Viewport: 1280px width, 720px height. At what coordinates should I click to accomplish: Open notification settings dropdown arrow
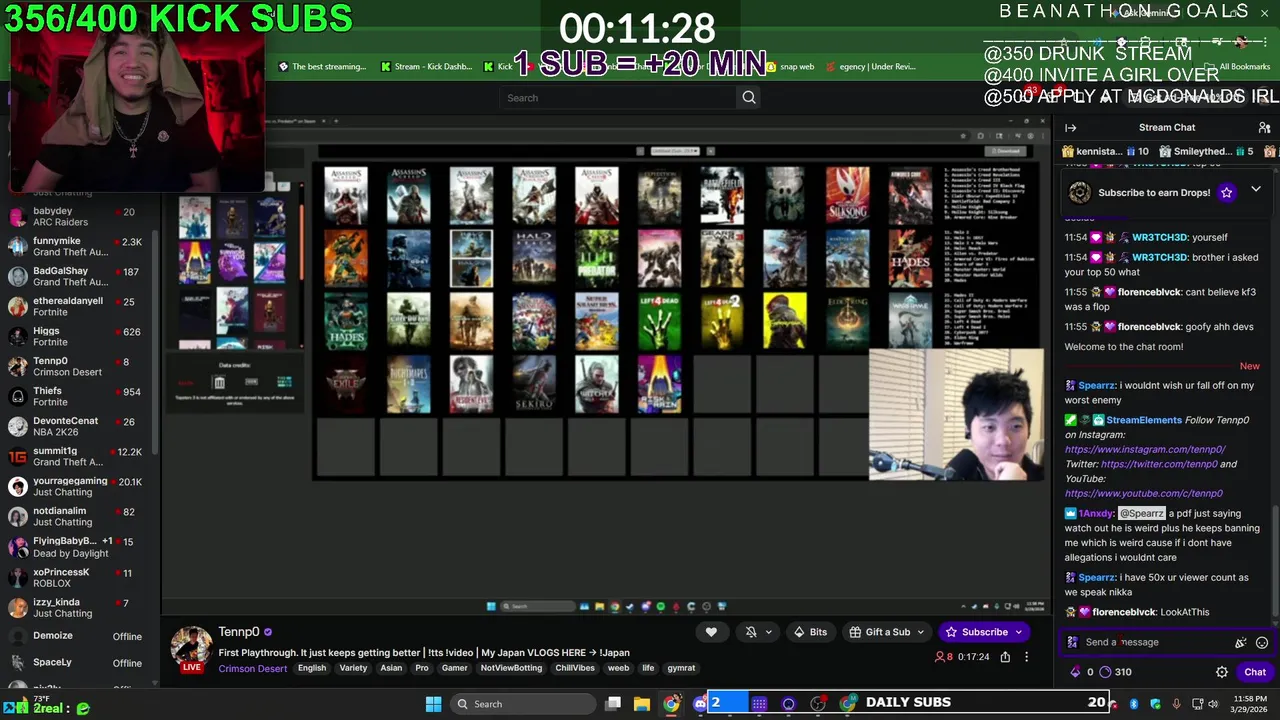[x=768, y=632]
